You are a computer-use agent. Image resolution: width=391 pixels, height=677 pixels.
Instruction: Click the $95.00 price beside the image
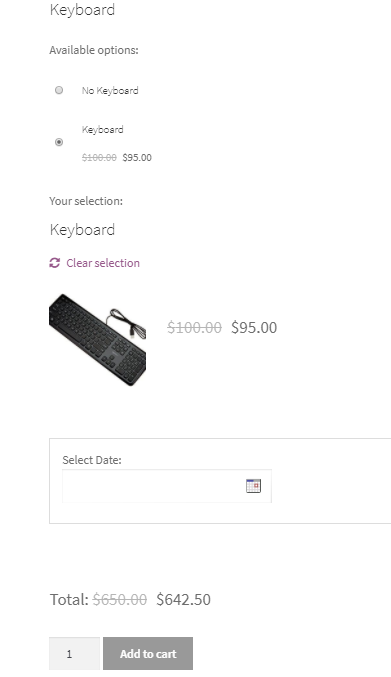click(x=254, y=327)
